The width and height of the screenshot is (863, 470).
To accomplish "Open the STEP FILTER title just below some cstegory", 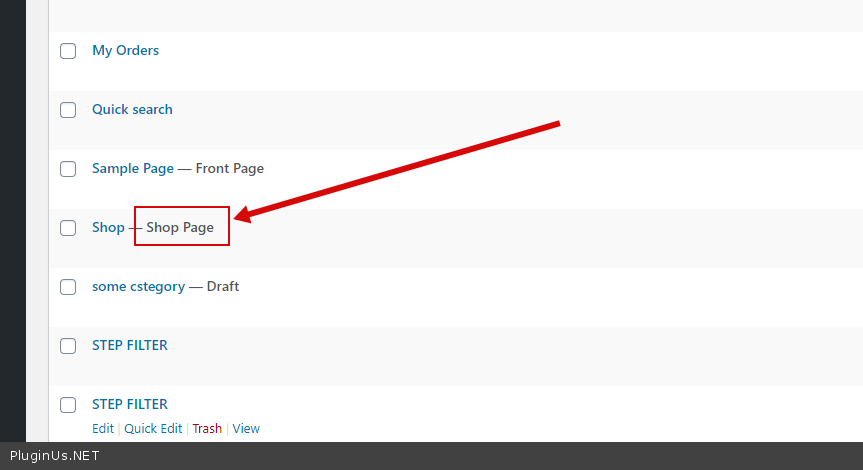I will tap(129, 346).
